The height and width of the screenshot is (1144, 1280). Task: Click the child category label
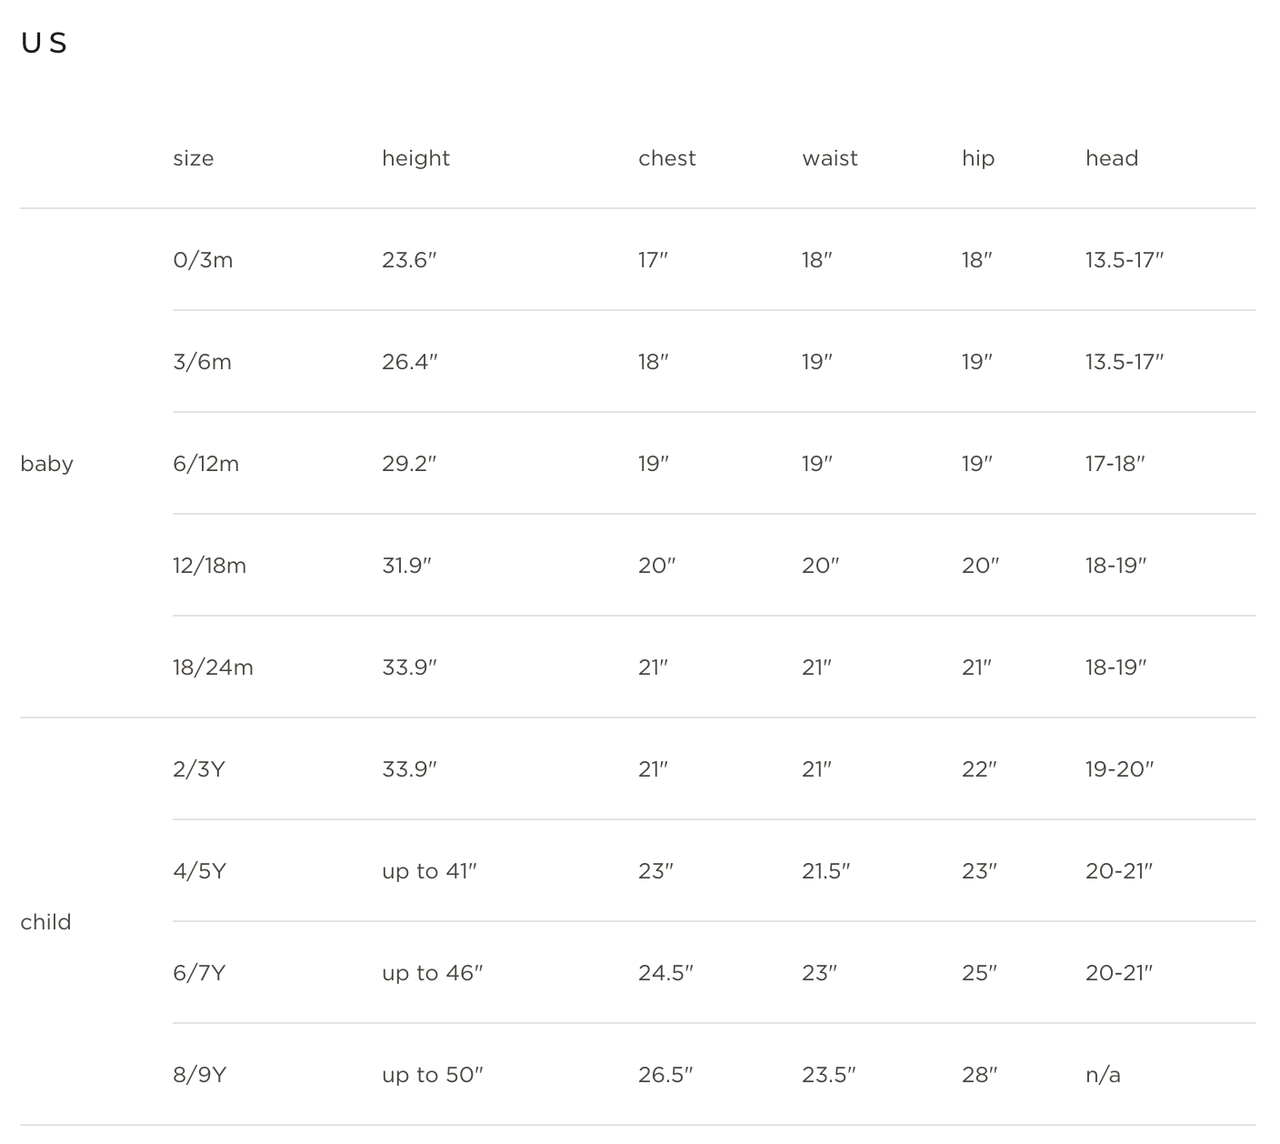pos(46,922)
